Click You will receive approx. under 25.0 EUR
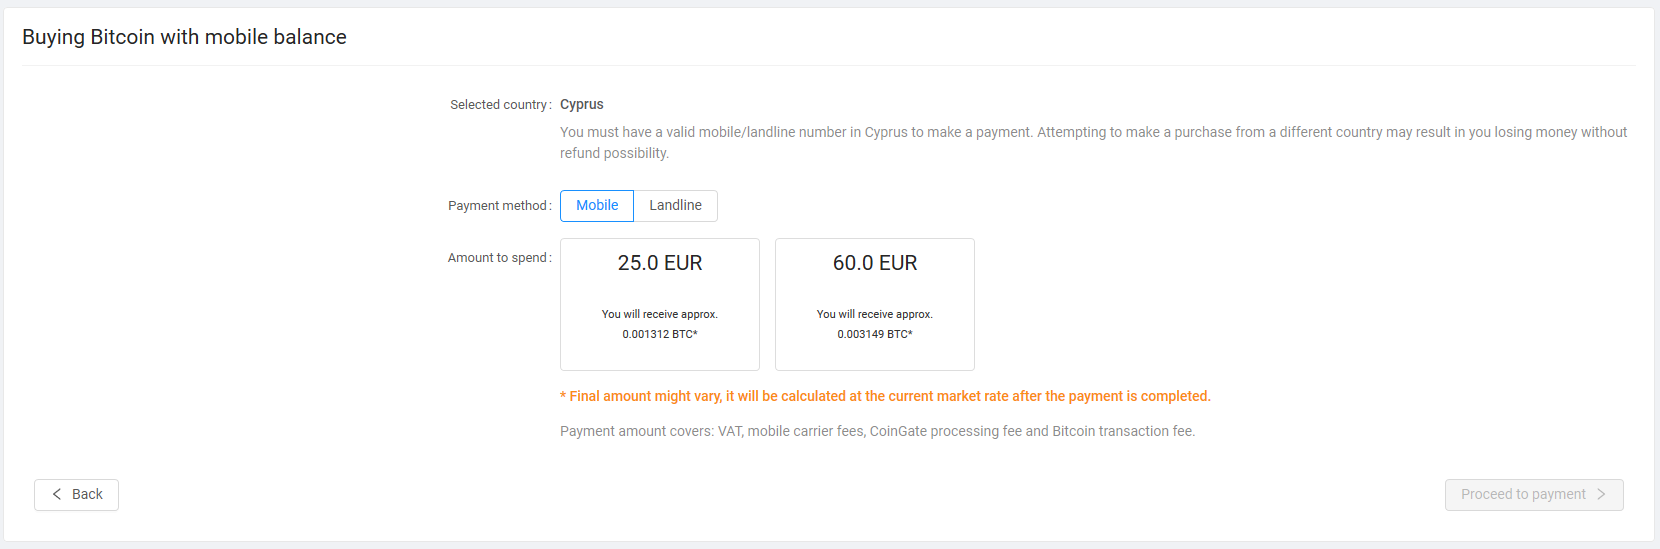Image resolution: width=1660 pixels, height=549 pixels. (660, 314)
